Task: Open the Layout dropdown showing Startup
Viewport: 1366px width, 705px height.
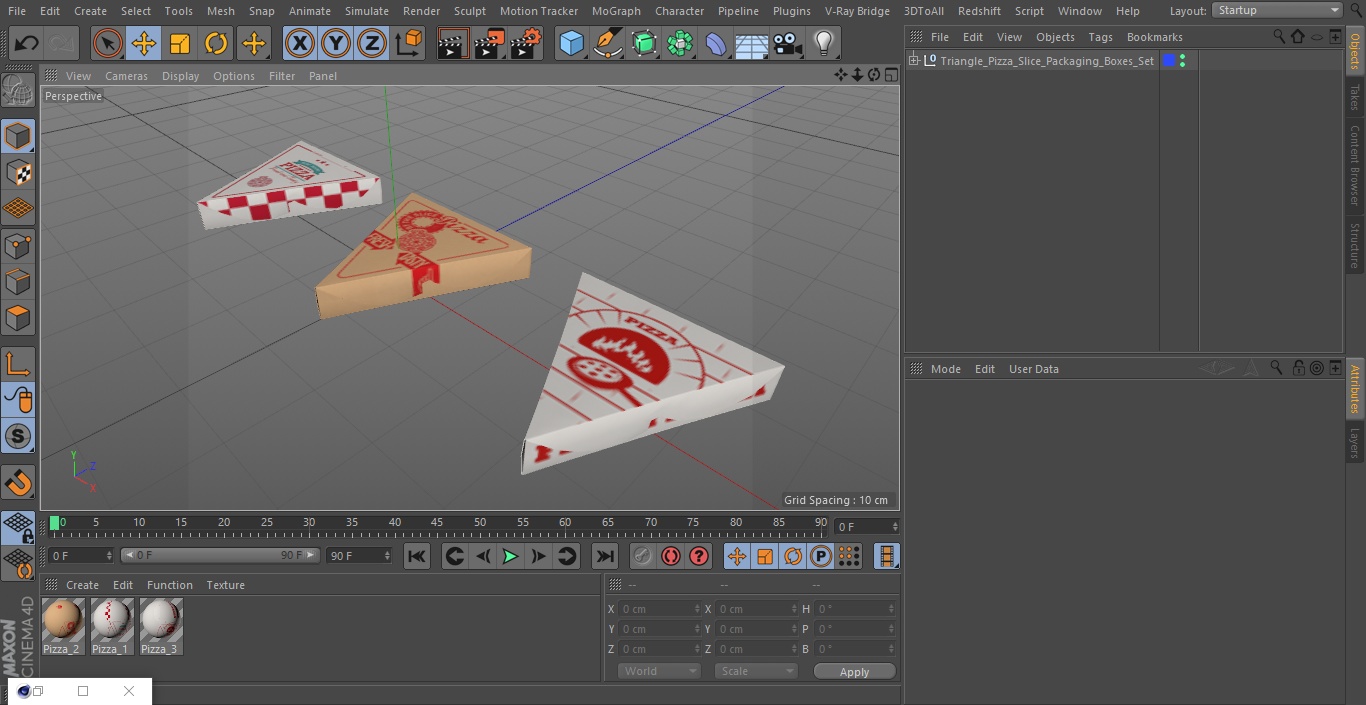Action: (1278, 10)
